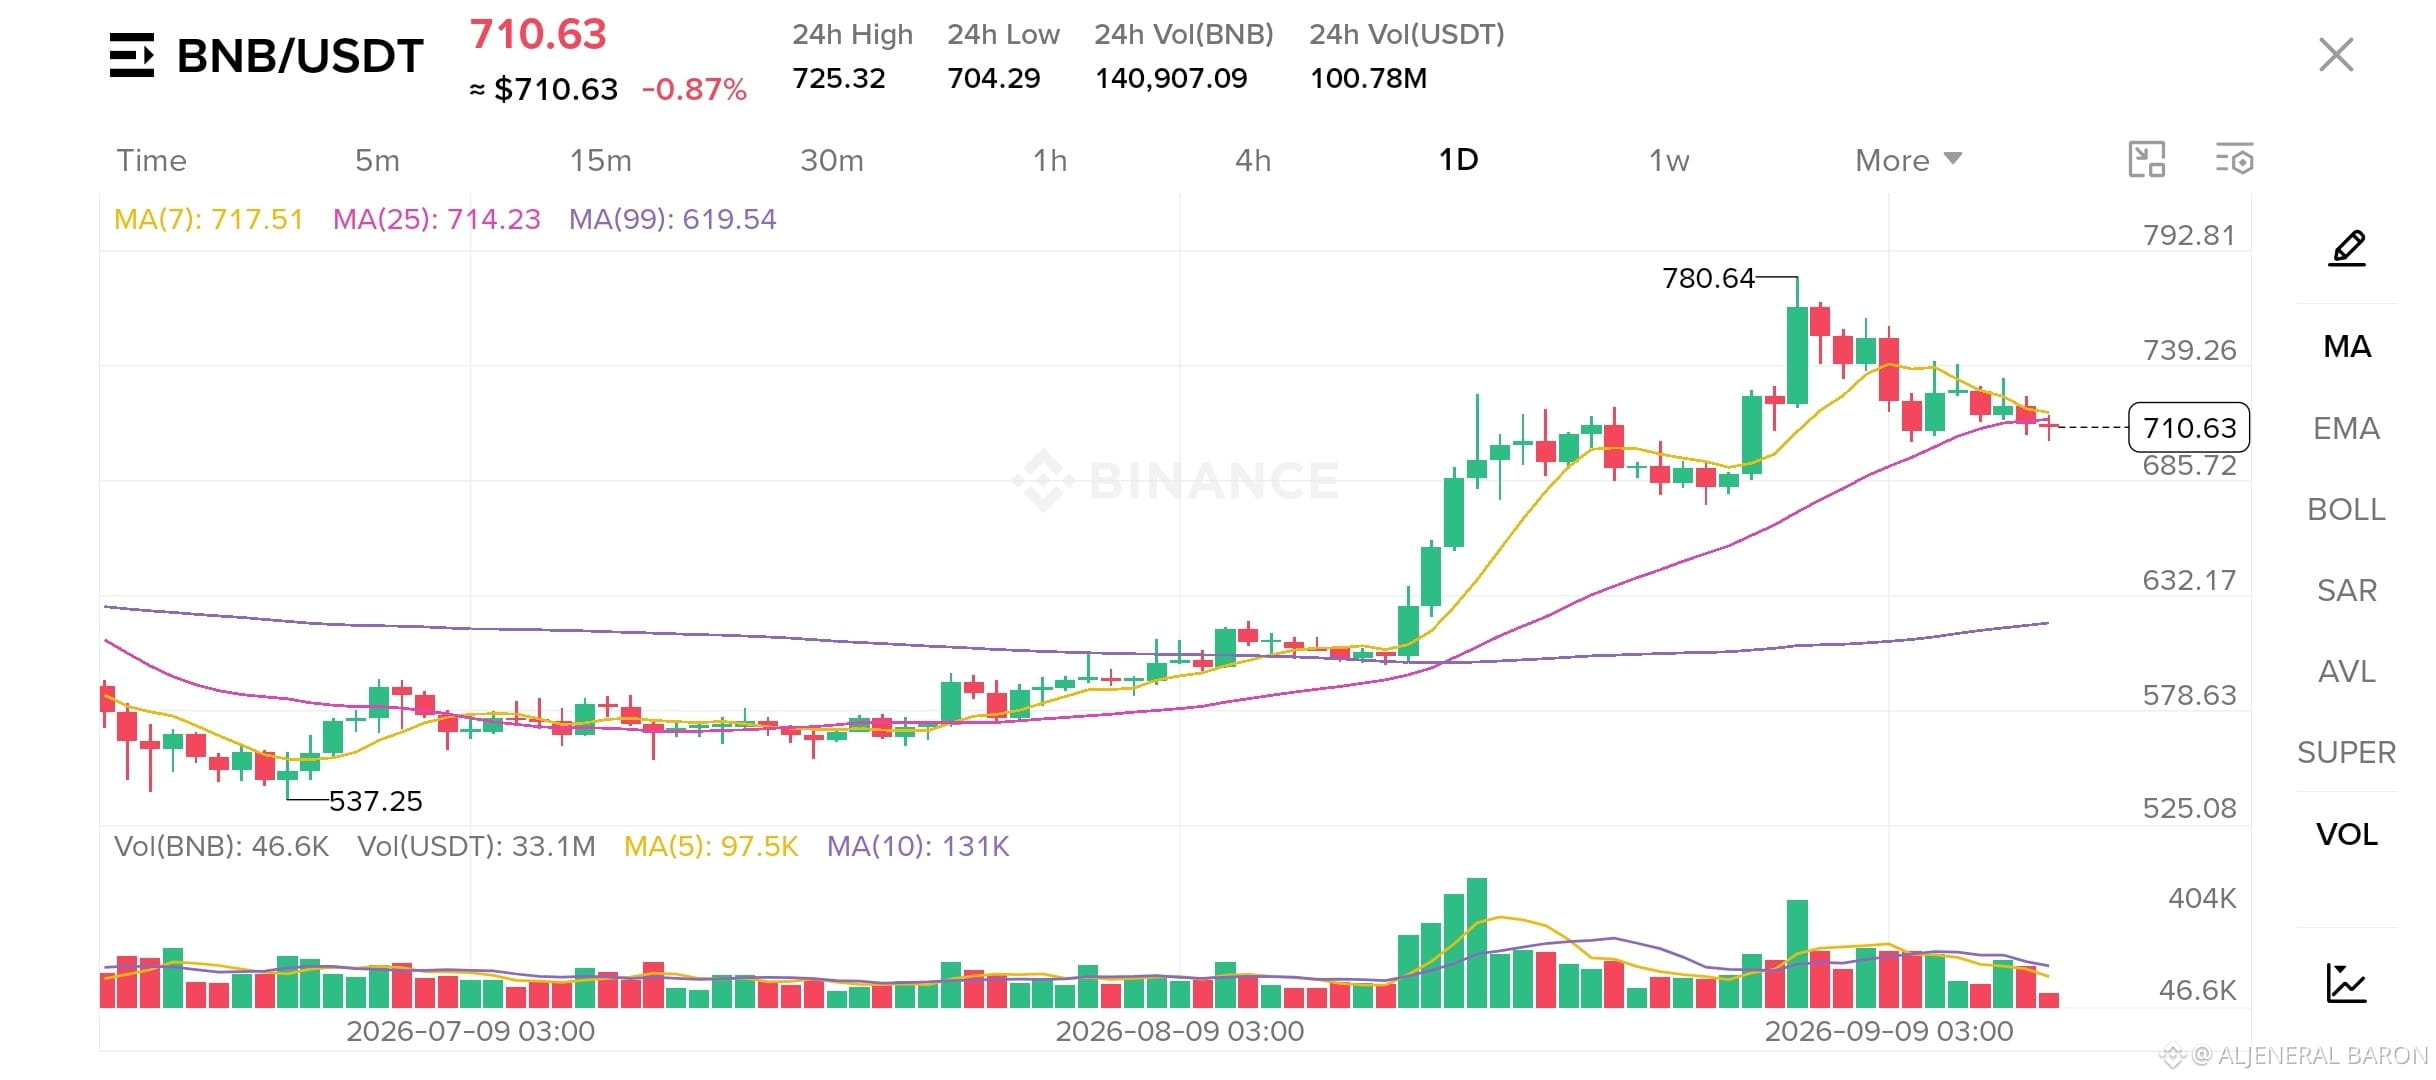Switch to the 4h interval tab
This screenshot has width=2436, height=1080.
[x=1253, y=160]
